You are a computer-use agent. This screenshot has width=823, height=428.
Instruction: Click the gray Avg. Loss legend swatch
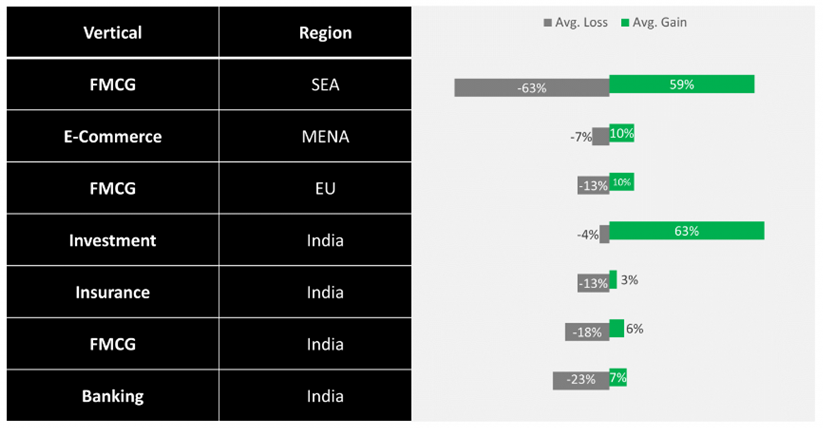[x=547, y=22]
